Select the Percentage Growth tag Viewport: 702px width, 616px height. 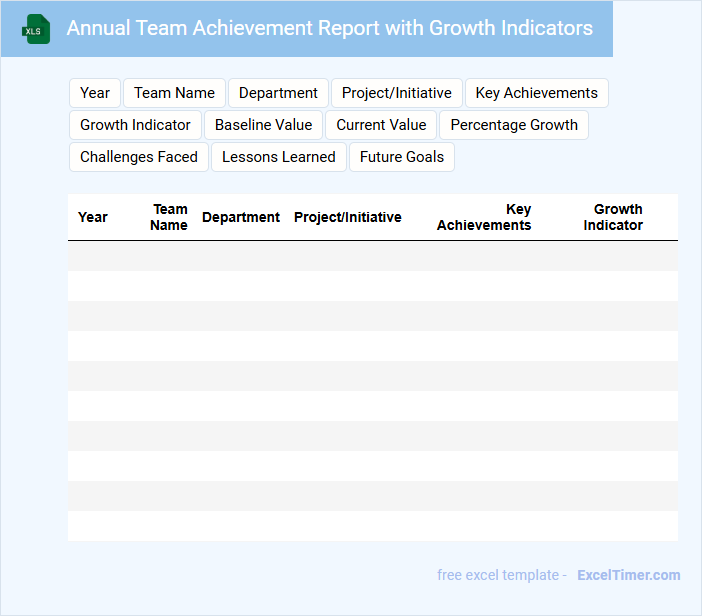coord(514,125)
